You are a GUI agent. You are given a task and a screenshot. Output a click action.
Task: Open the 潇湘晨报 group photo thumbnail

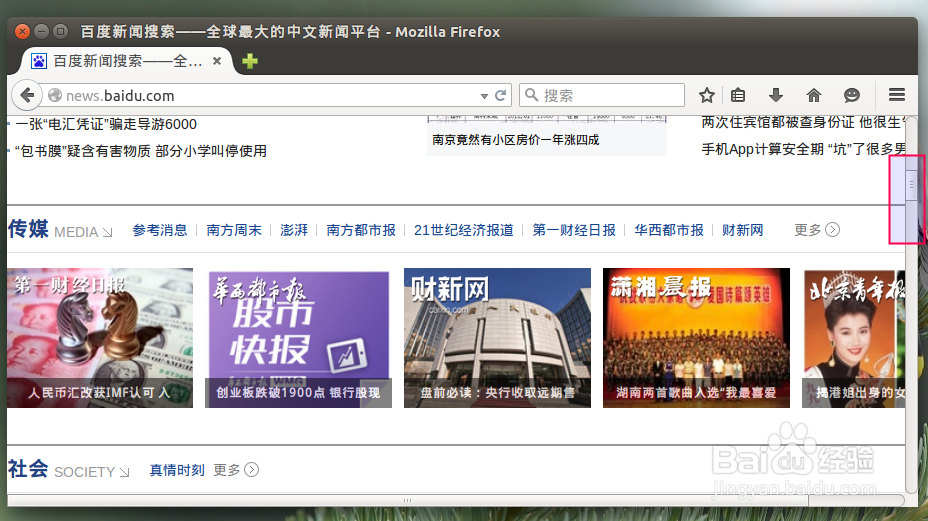click(x=696, y=337)
